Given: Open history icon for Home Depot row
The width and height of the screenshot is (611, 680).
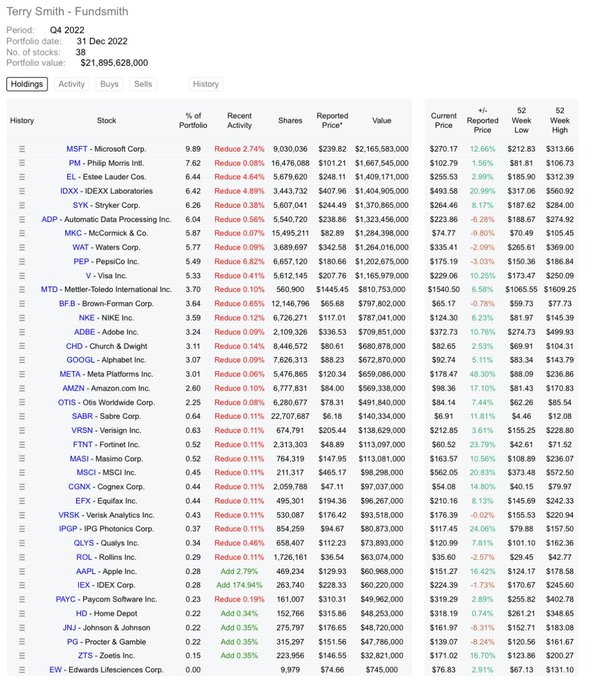Looking at the screenshot, I should (22, 614).
